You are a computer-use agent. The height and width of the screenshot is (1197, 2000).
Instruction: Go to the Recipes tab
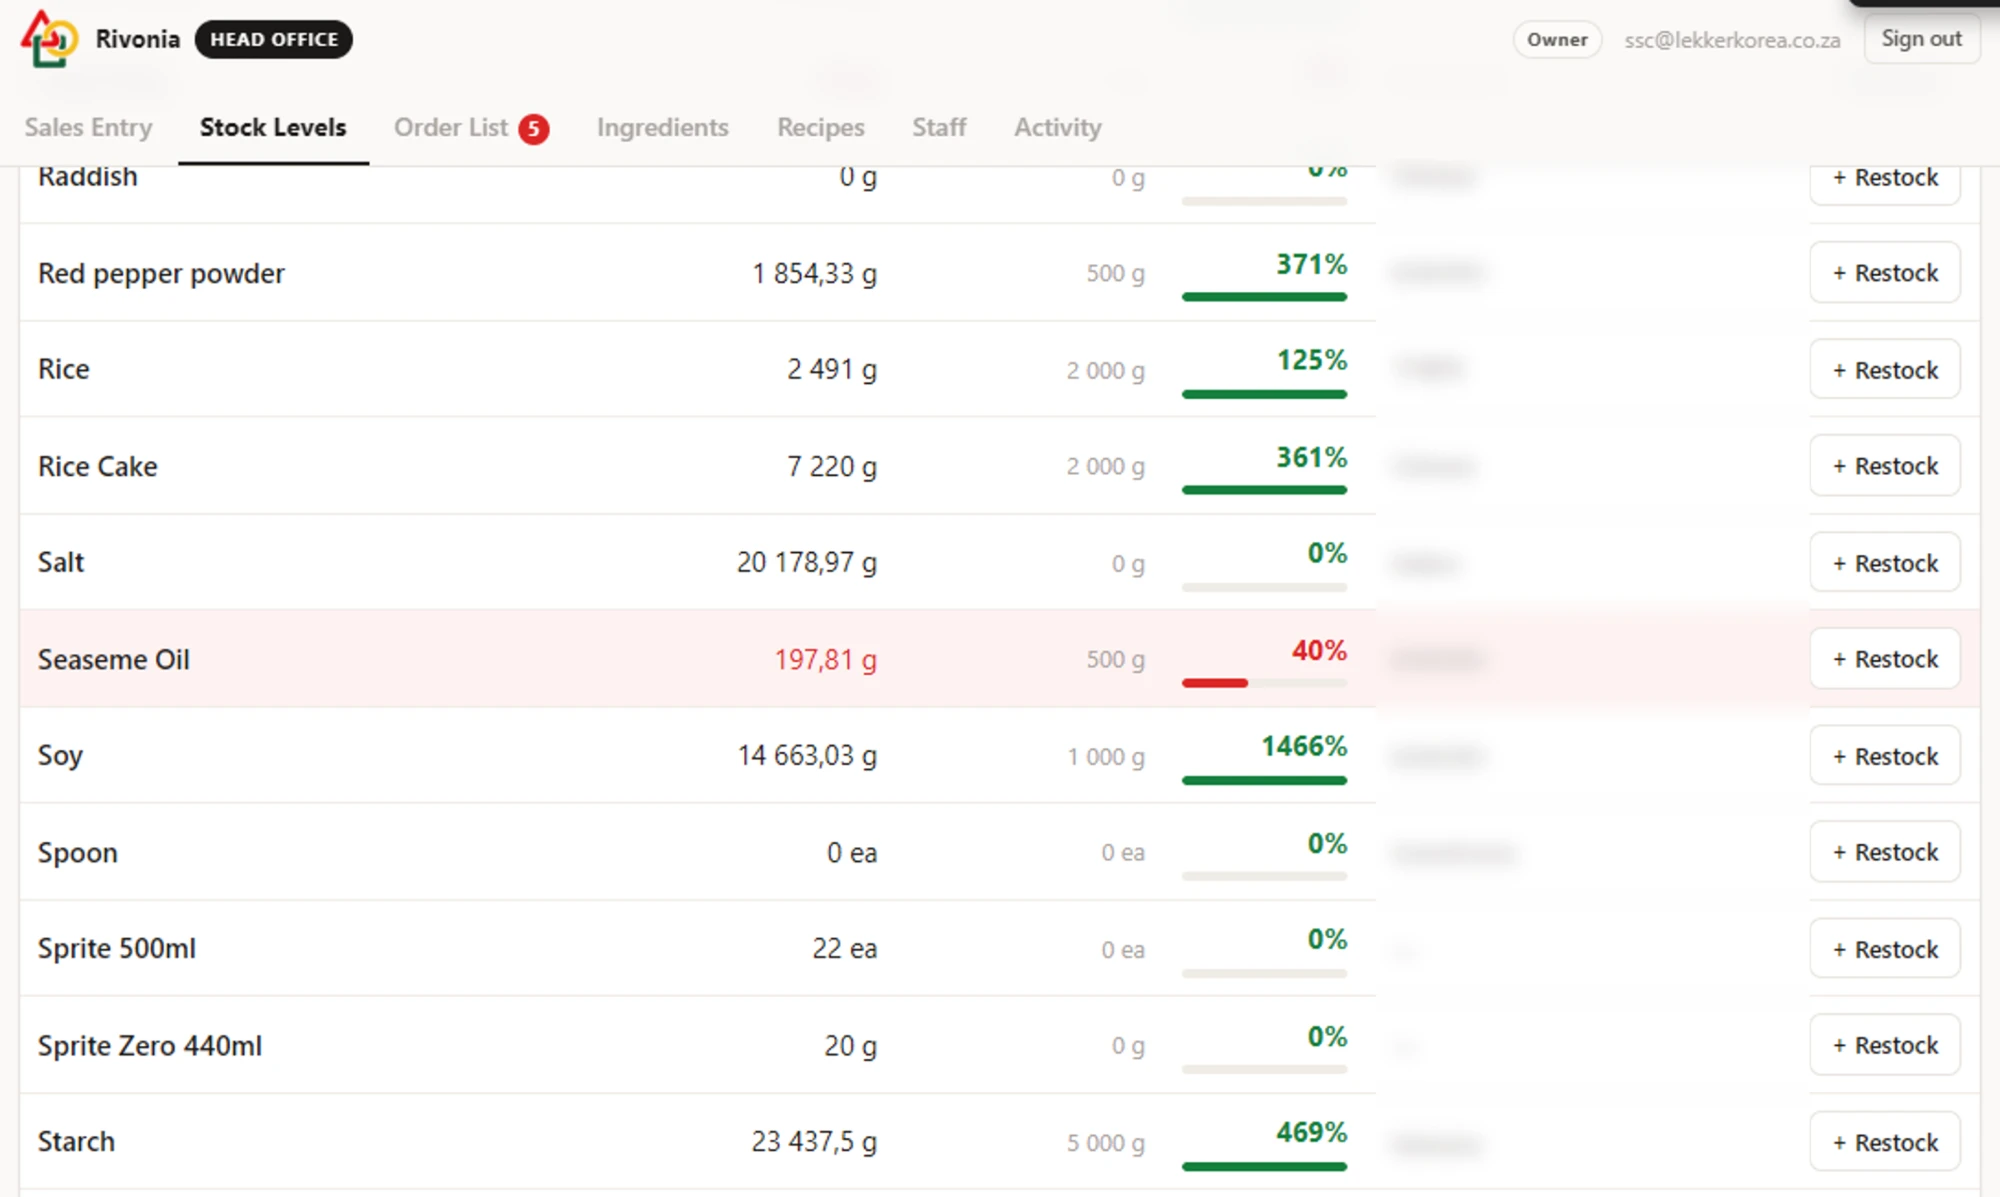[821, 128]
